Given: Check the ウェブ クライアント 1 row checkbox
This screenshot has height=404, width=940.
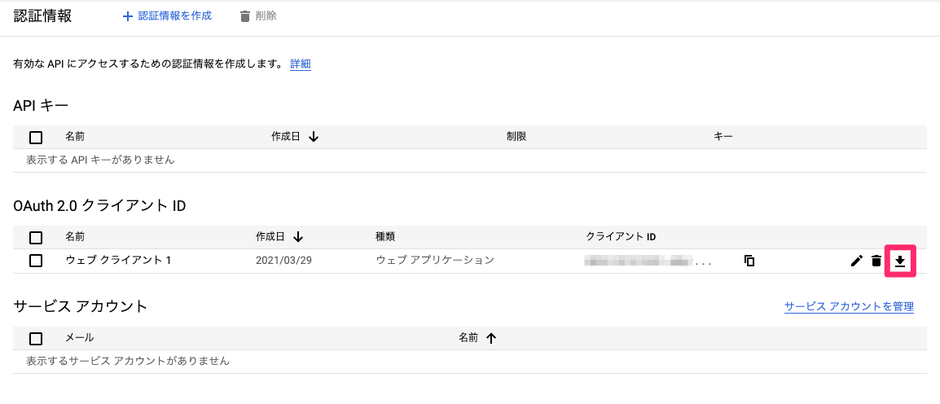Looking at the screenshot, I should pos(36,261).
